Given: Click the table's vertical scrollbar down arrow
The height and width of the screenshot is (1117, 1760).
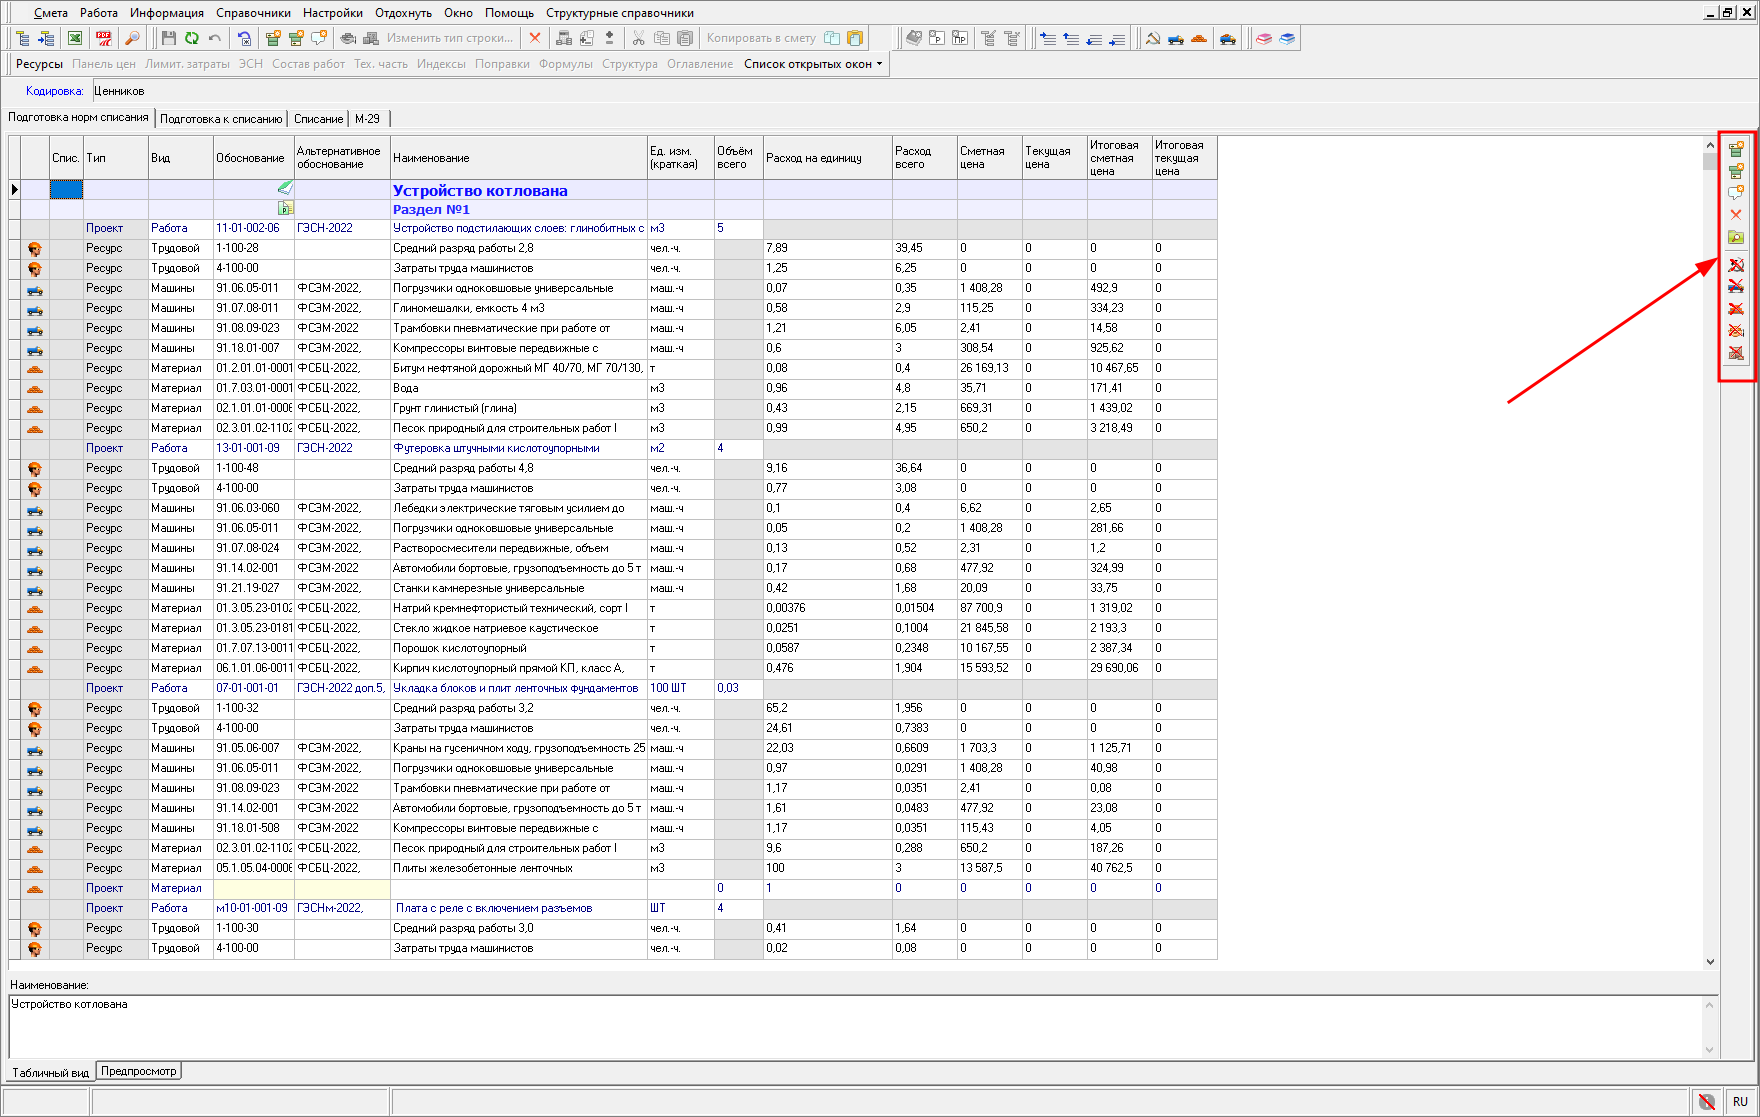Looking at the screenshot, I should (x=1710, y=962).
